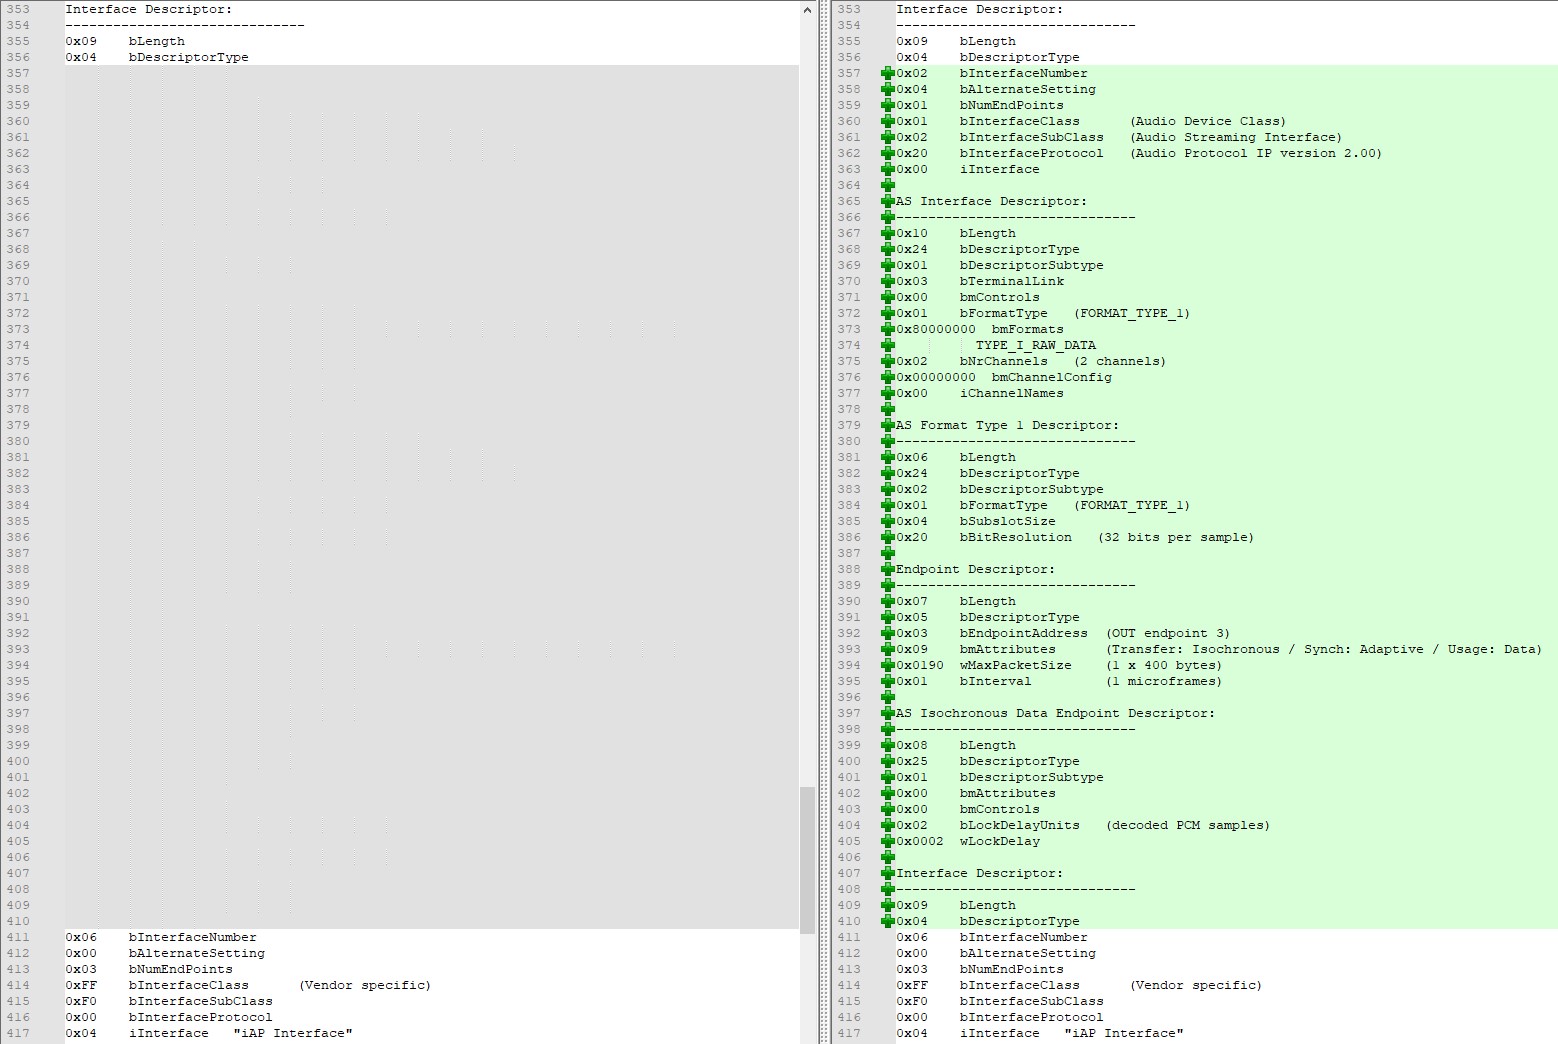The image size is (1558, 1044).
Task: Click 'iInterface "iAP Interface"' in the right pane
Action: (1072, 1033)
